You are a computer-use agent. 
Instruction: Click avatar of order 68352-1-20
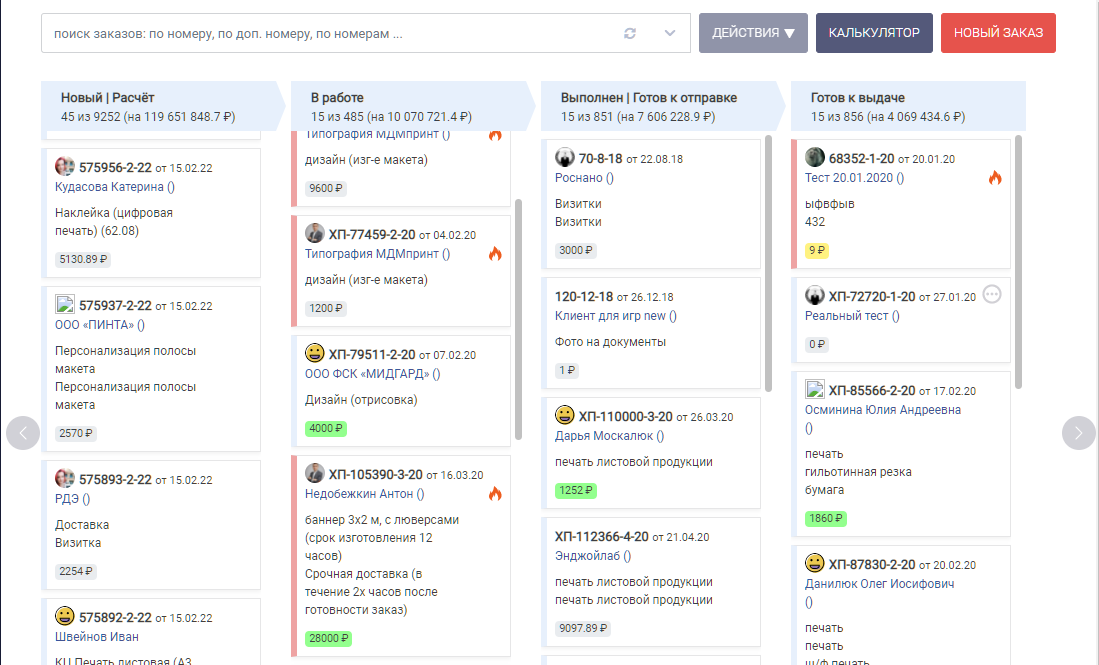click(814, 157)
